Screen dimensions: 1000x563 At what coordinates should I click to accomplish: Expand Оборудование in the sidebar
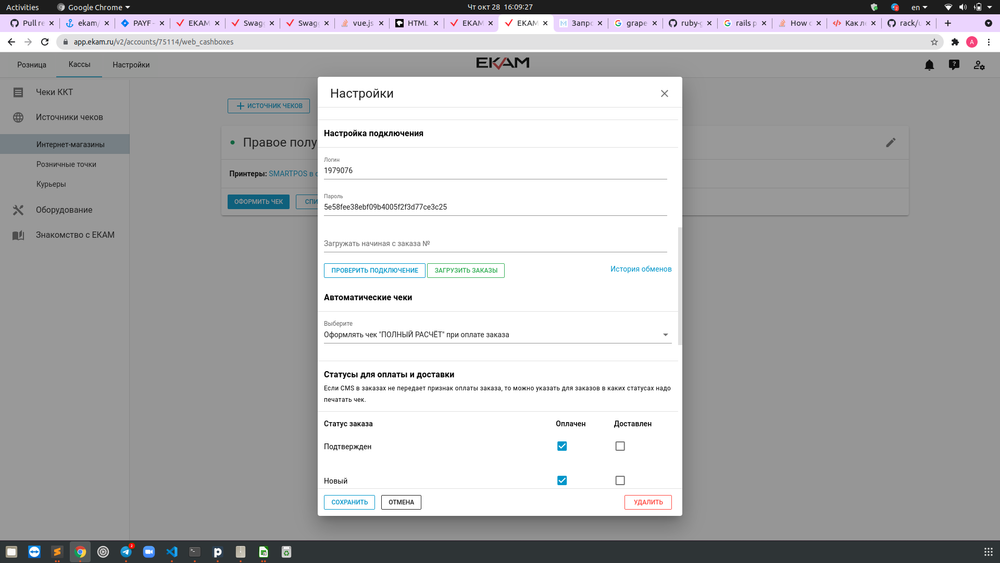(64, 210)
